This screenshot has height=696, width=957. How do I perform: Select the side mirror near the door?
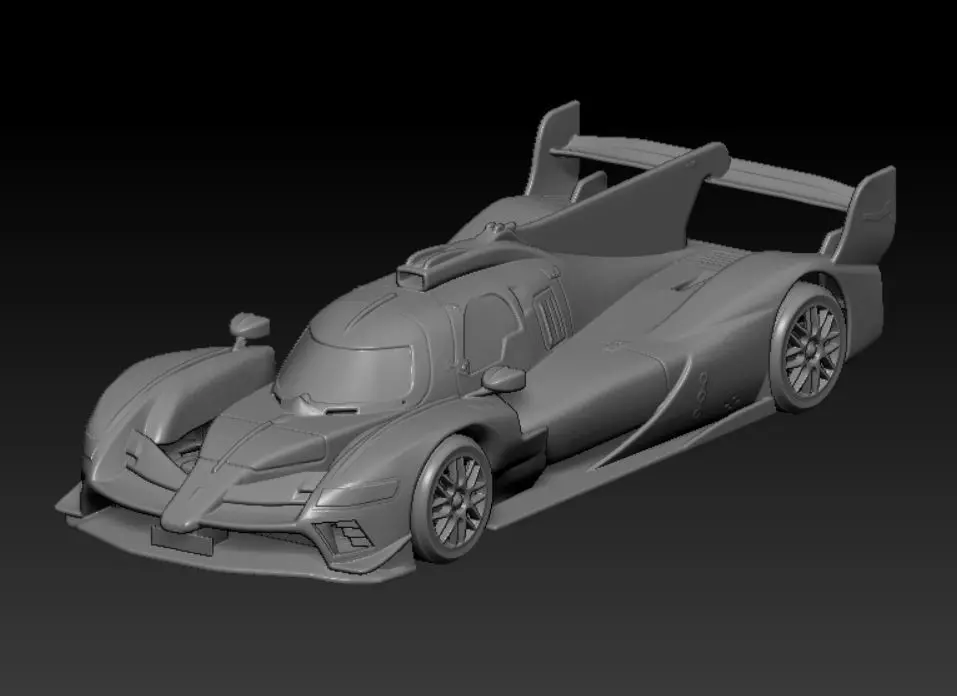(x=503, y=379)
